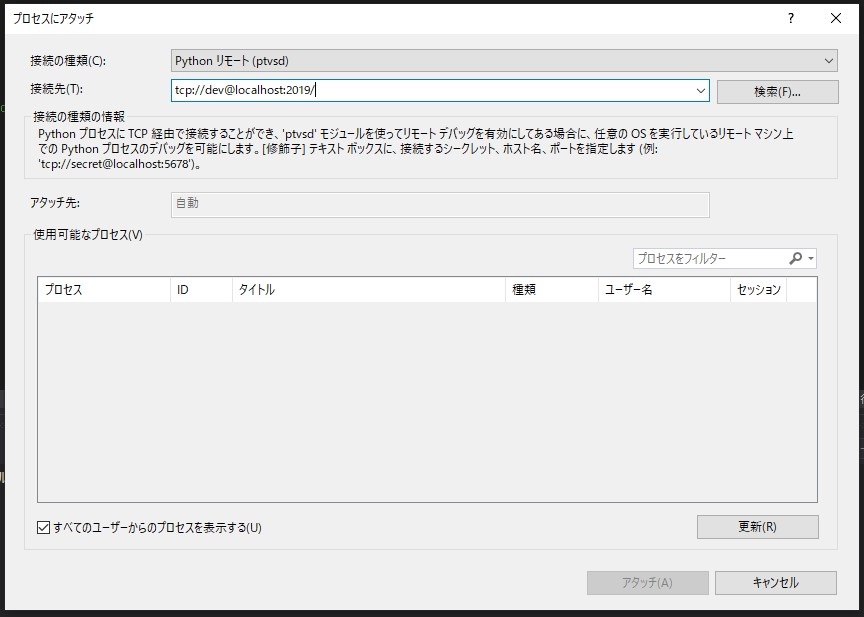
Task: Sort by タイトル column header
Action: (369, 290)
